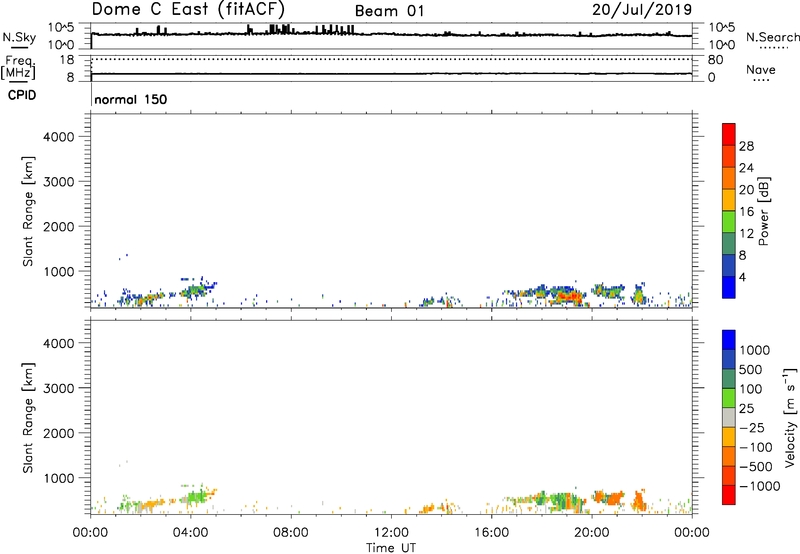This screenshot has height=554, width=800.
Task: Click the strong red echo near 19:00 in power panel
Action: 570,296
